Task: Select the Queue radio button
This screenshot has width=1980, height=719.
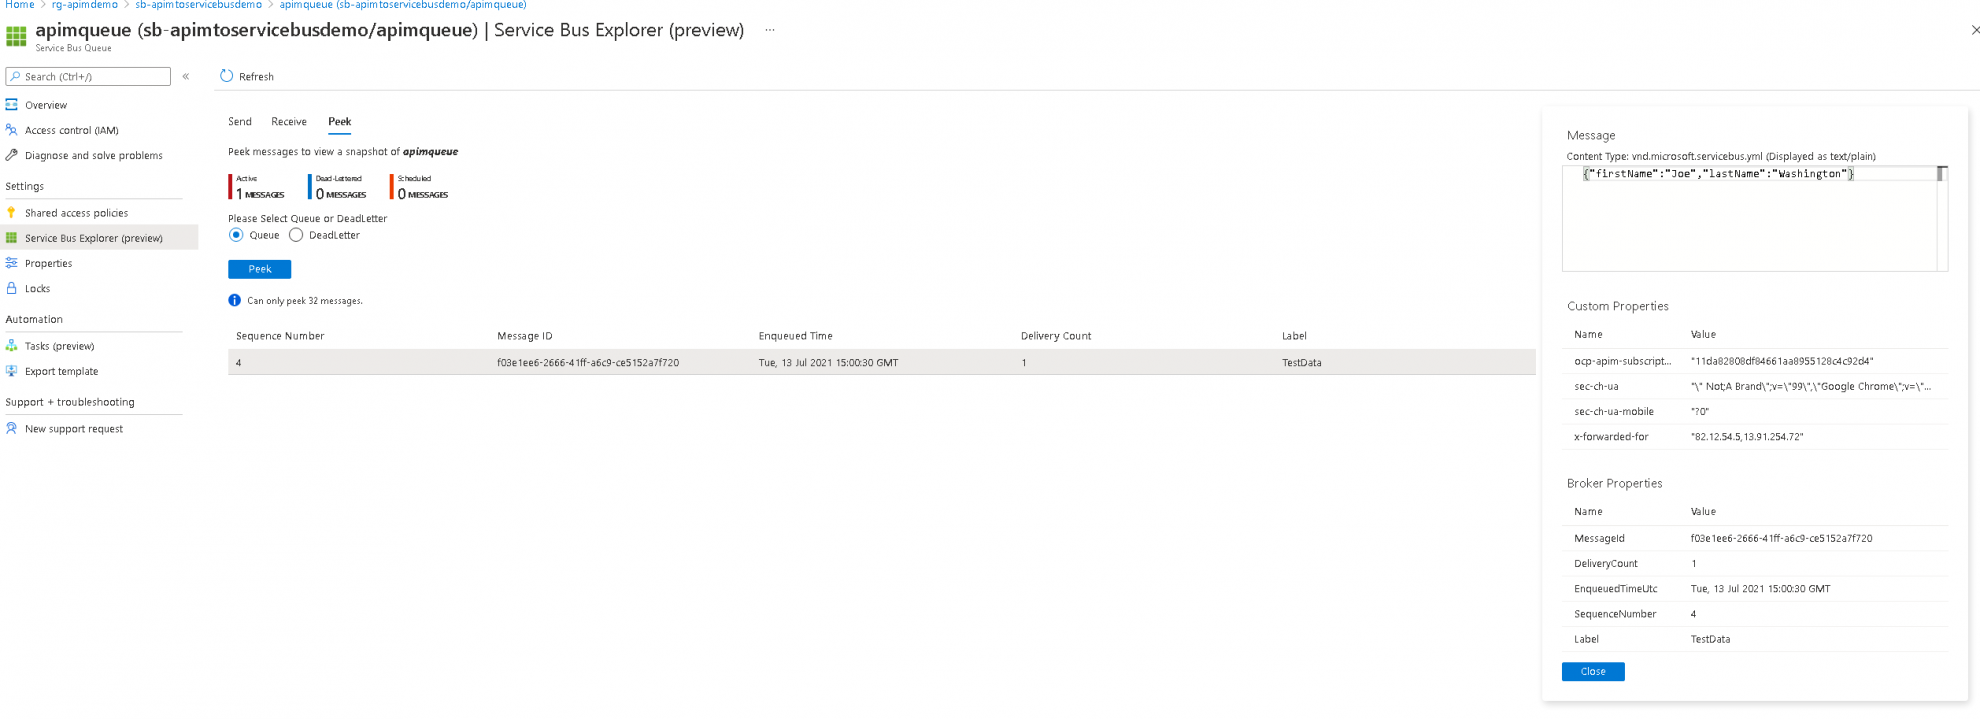Action: 236,235
